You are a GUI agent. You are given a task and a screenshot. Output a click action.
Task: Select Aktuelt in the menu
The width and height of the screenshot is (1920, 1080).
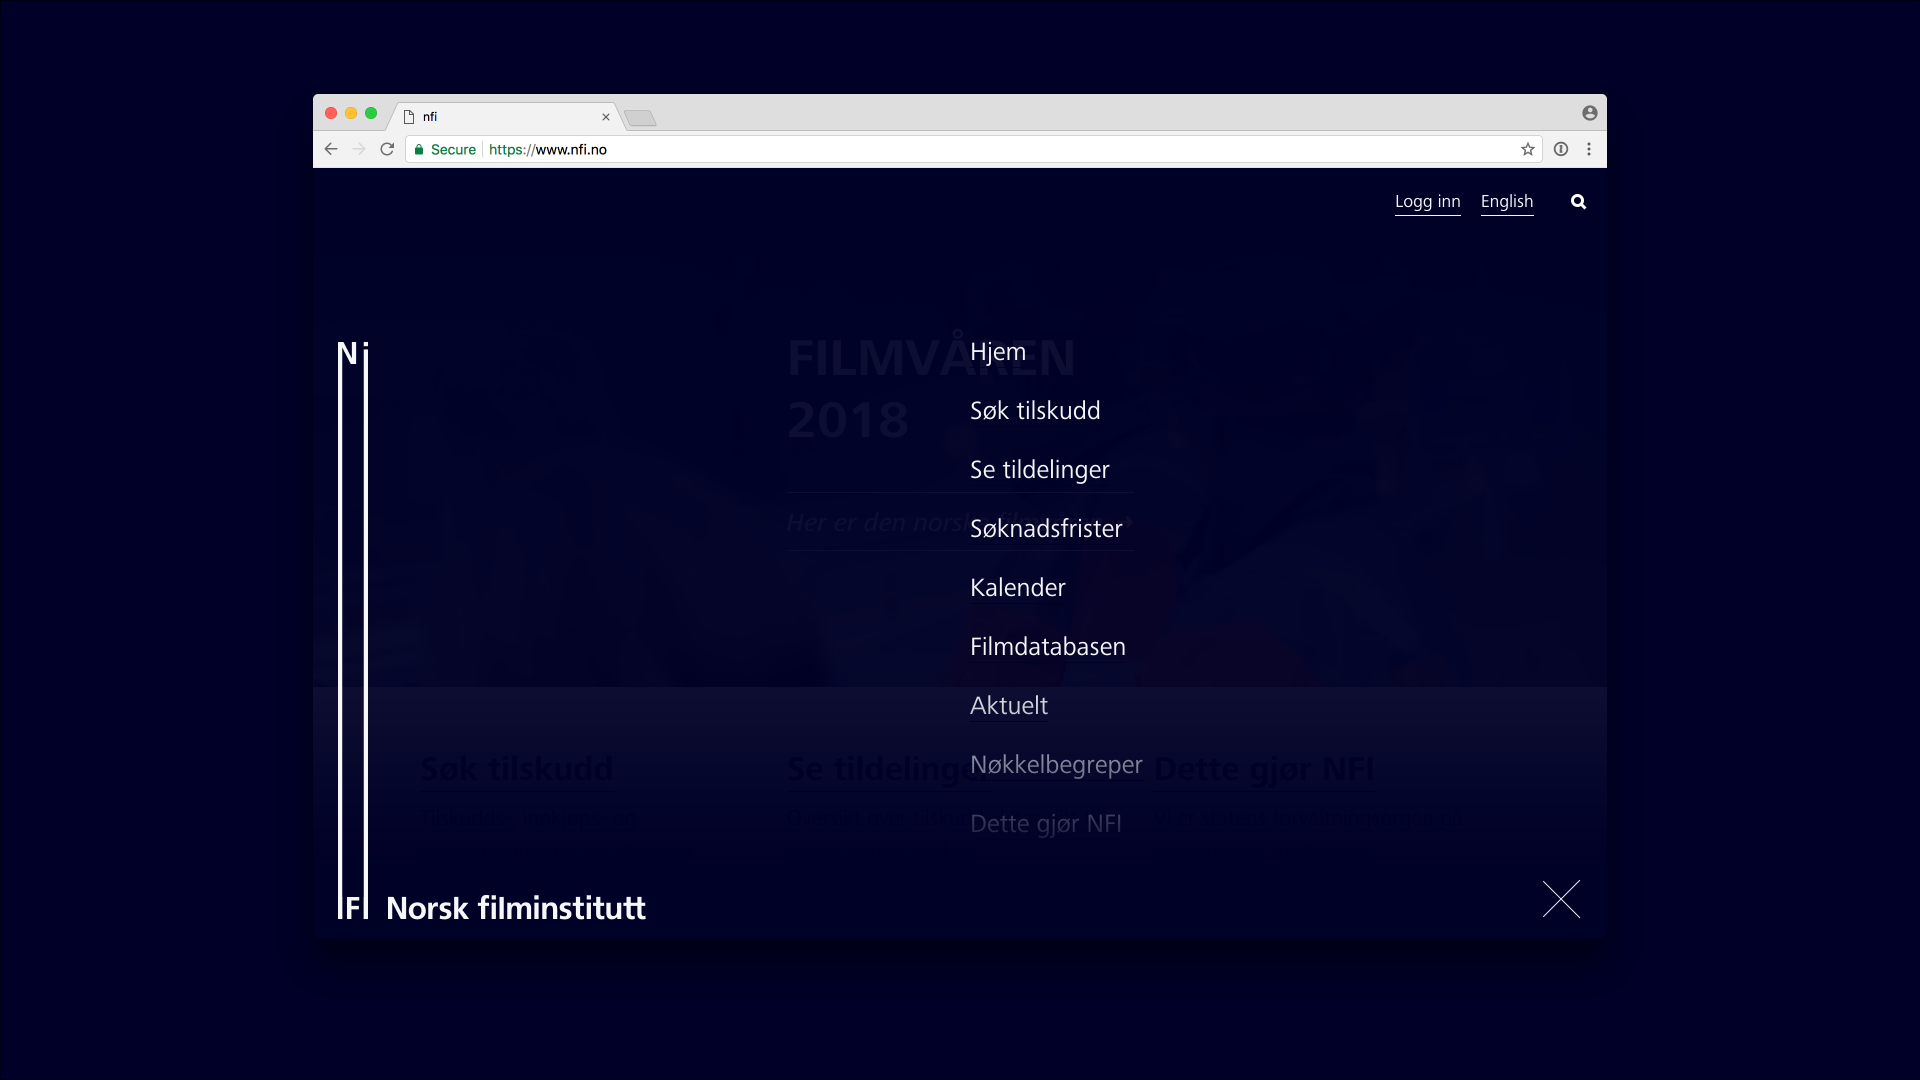(1009, 706)
